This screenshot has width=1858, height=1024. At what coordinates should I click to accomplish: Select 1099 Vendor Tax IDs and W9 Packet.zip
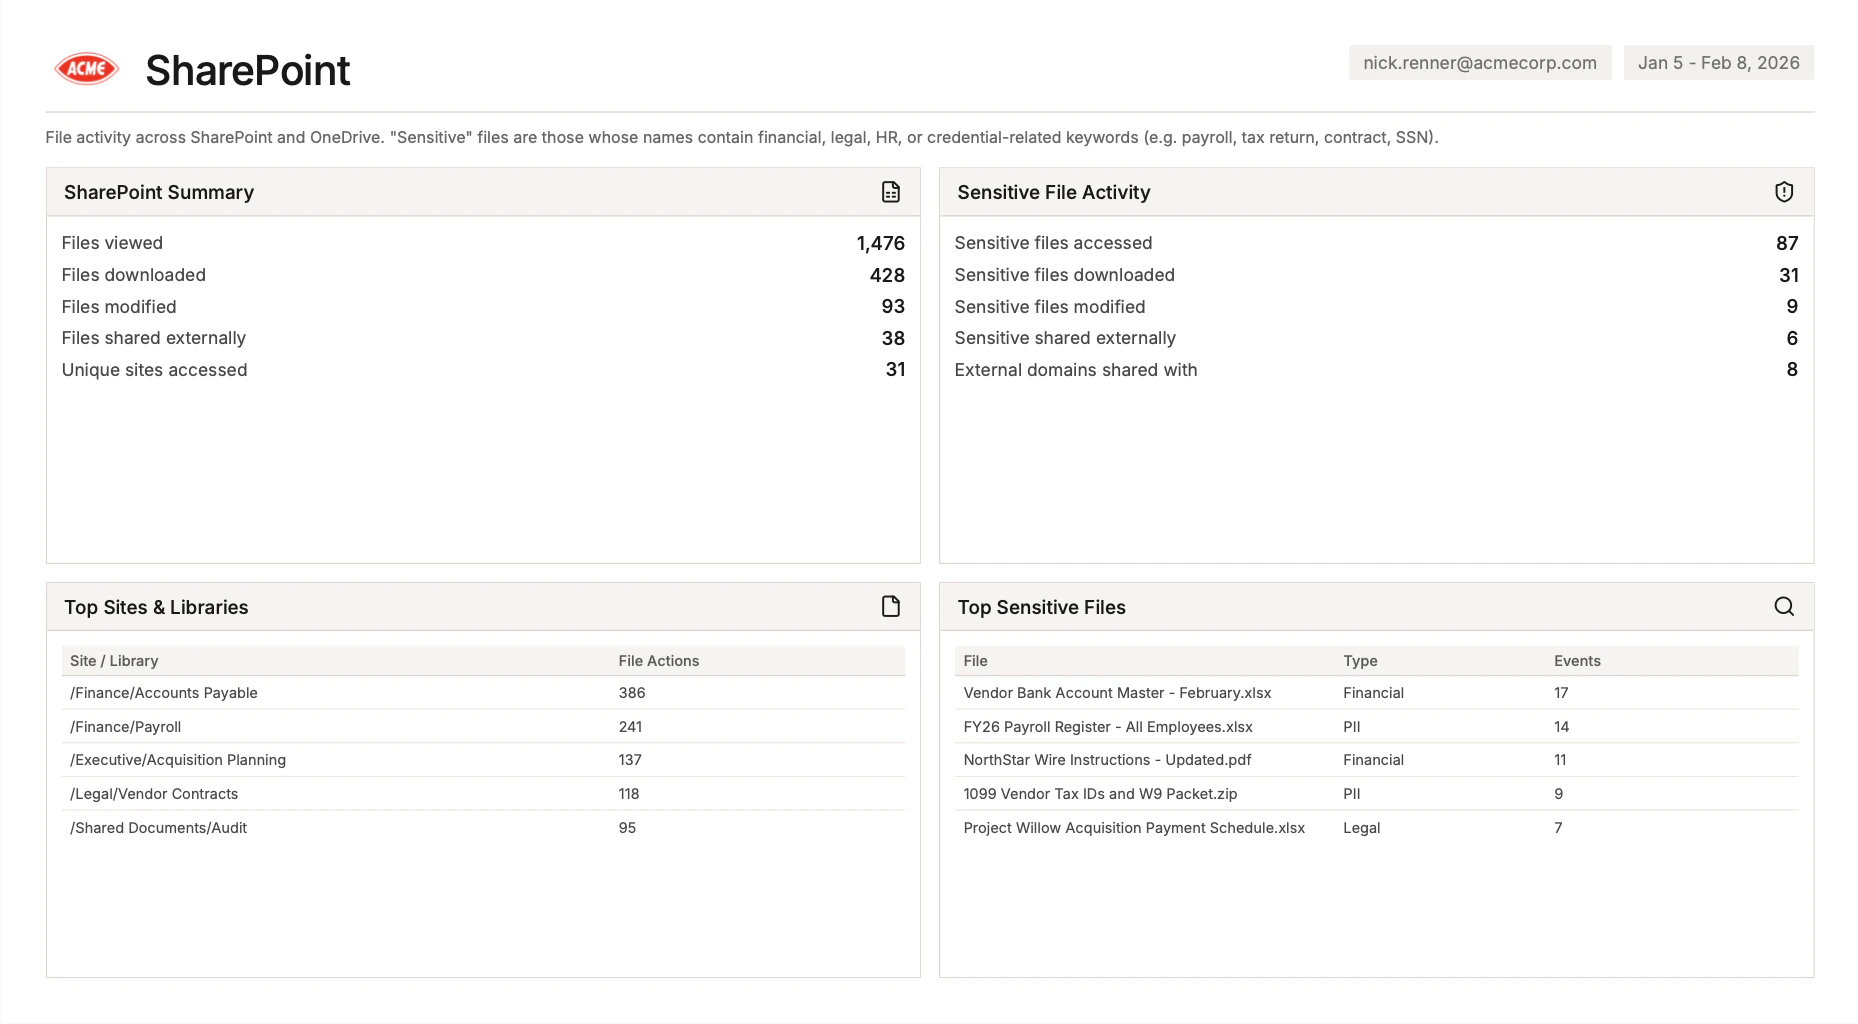click(1100, 794)
